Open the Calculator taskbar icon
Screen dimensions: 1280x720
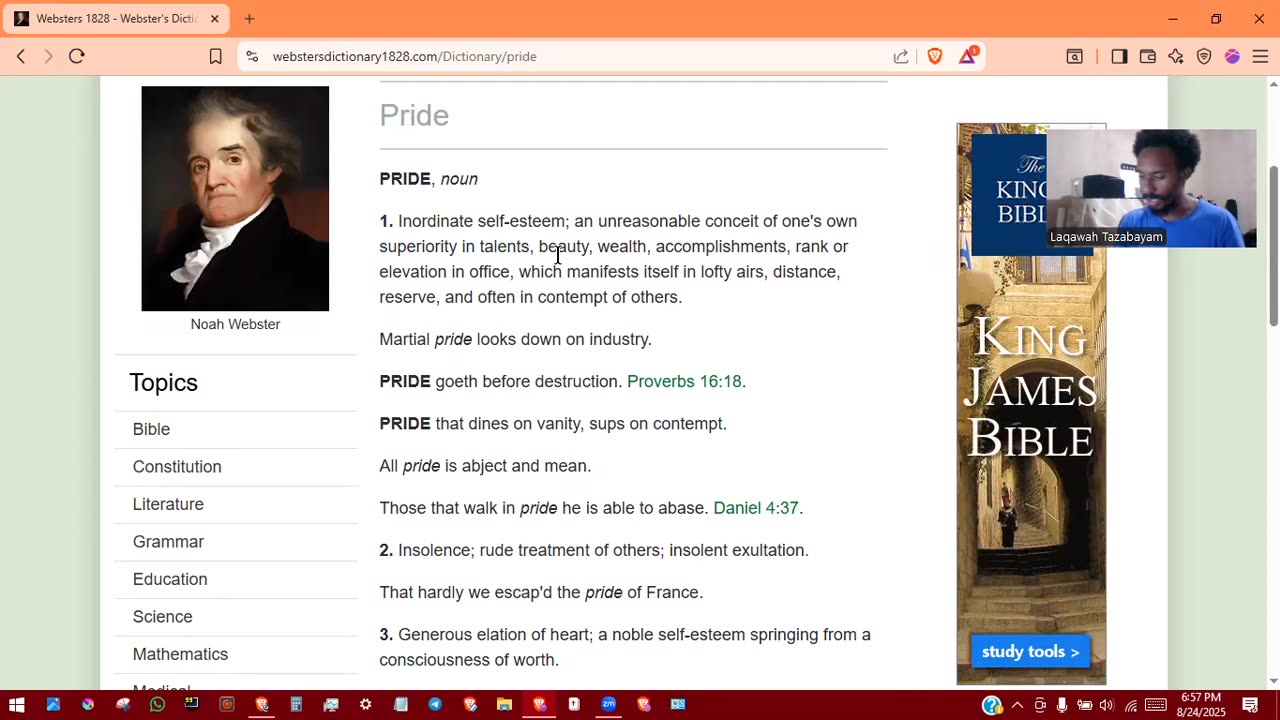coord(296,705)
